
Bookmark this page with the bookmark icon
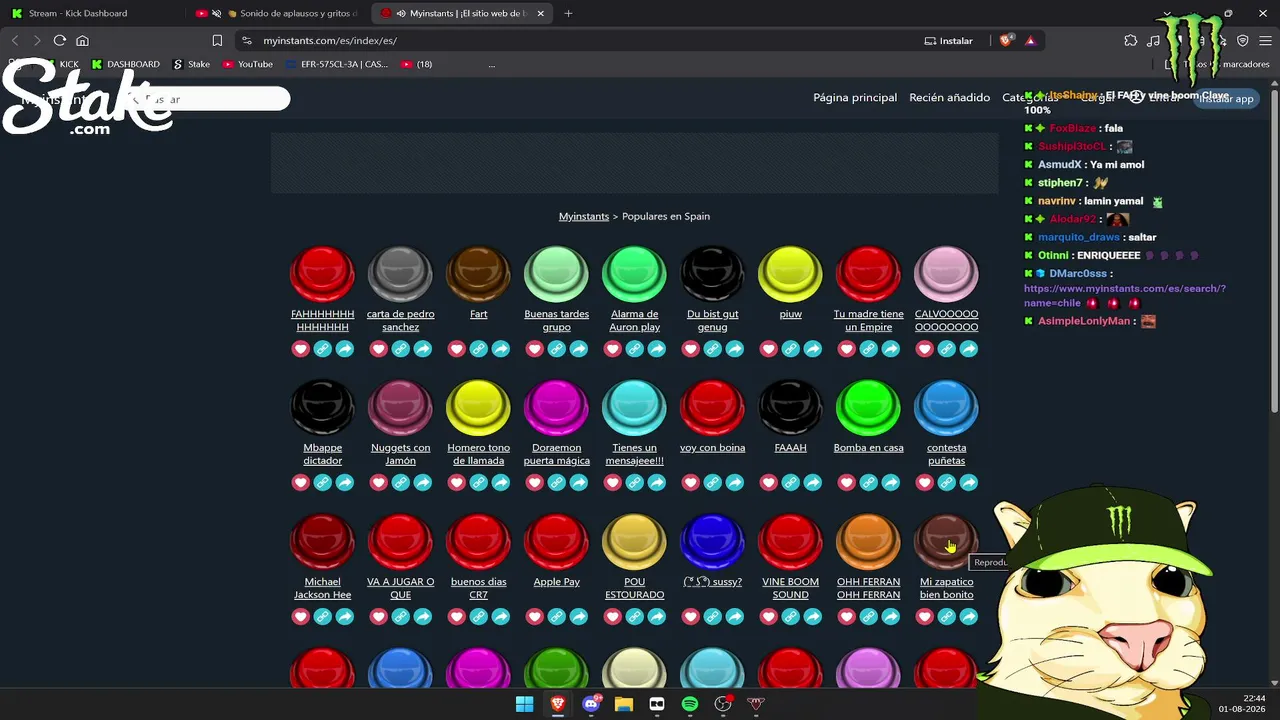coord(217,41)
